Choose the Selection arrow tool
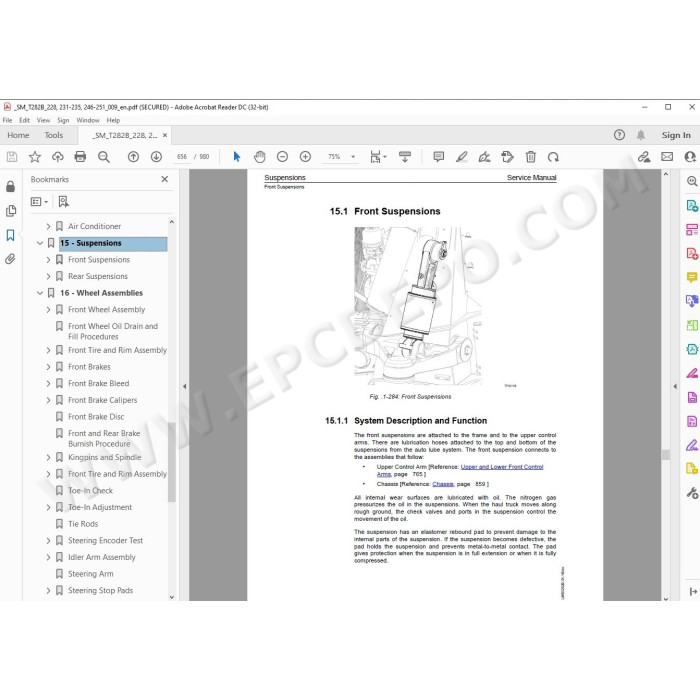700x700 pixels. click(237, 157)
